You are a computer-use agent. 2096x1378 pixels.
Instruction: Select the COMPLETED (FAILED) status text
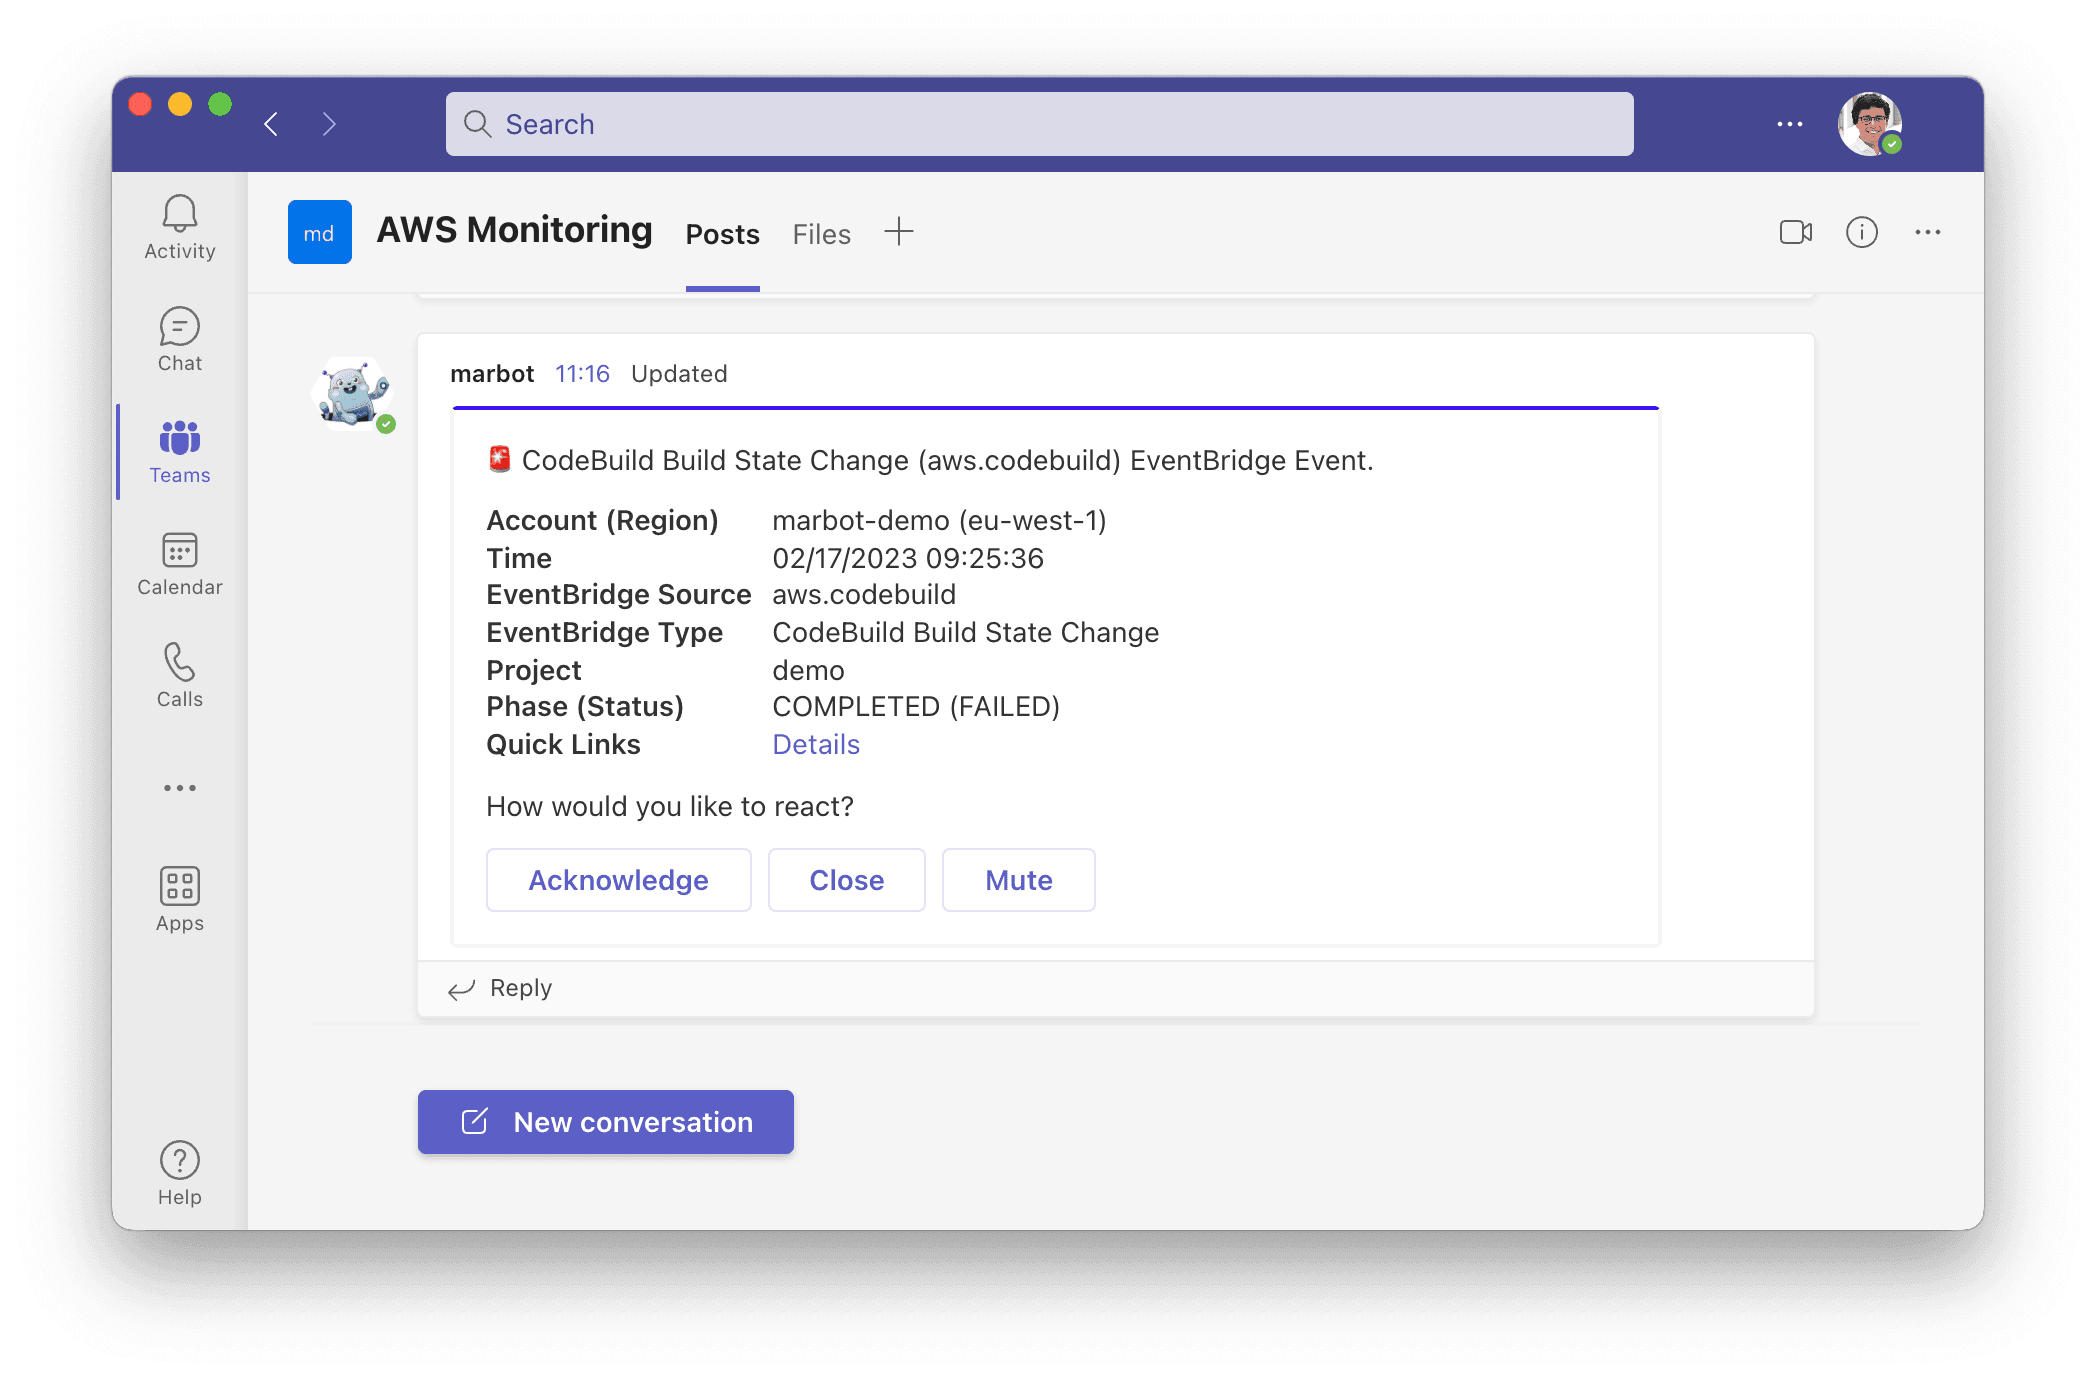[916, 706]
